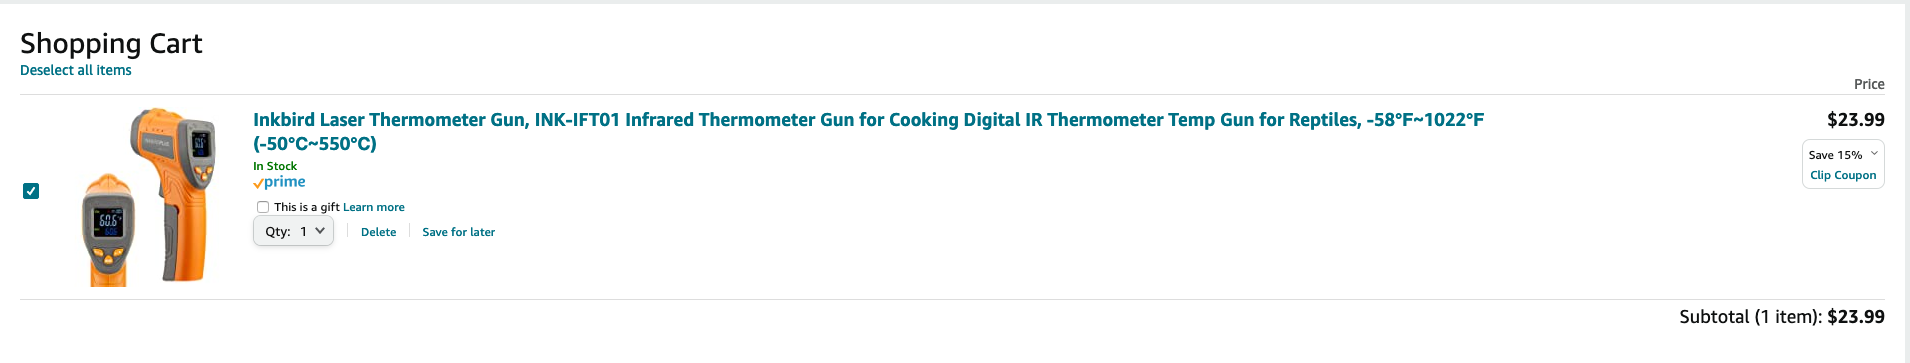Uncheck the Inkbird thermometer item selection checkbox
The height and width of the screenshot is (363, 1910).
(x=31, y=191)
